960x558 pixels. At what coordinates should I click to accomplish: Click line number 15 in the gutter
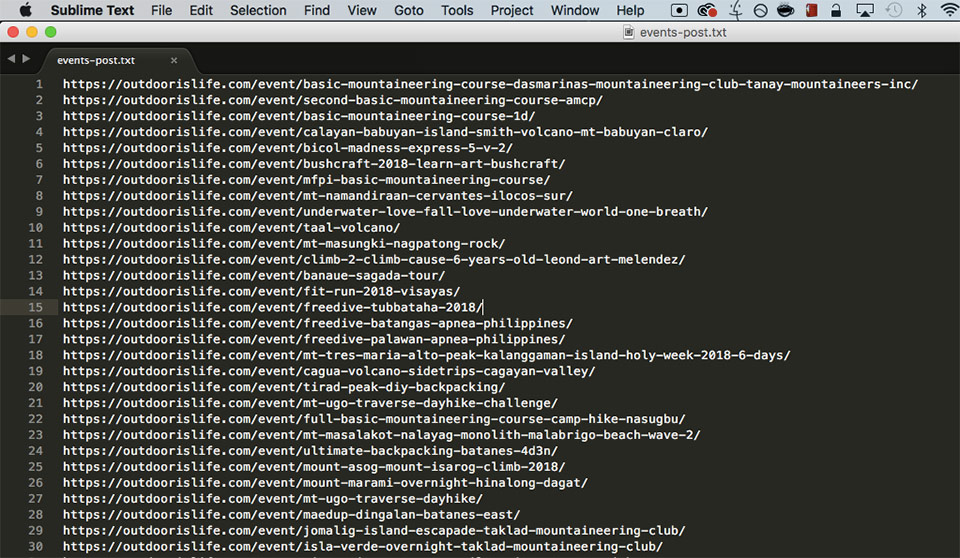click(x=36, y=307)
